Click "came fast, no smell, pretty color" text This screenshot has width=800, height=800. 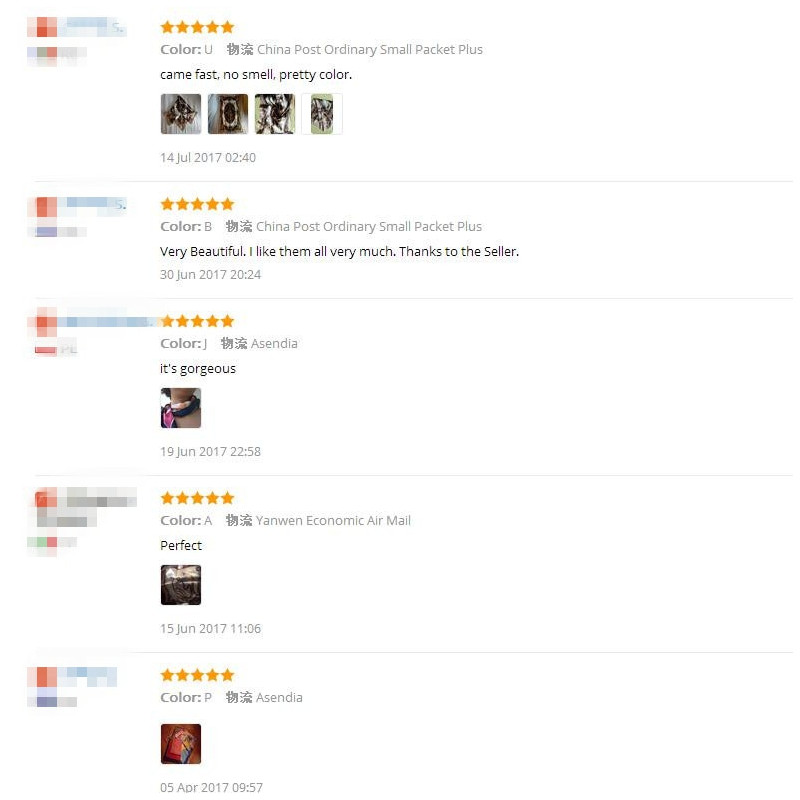pyautogui.click(x=256, y=74)
